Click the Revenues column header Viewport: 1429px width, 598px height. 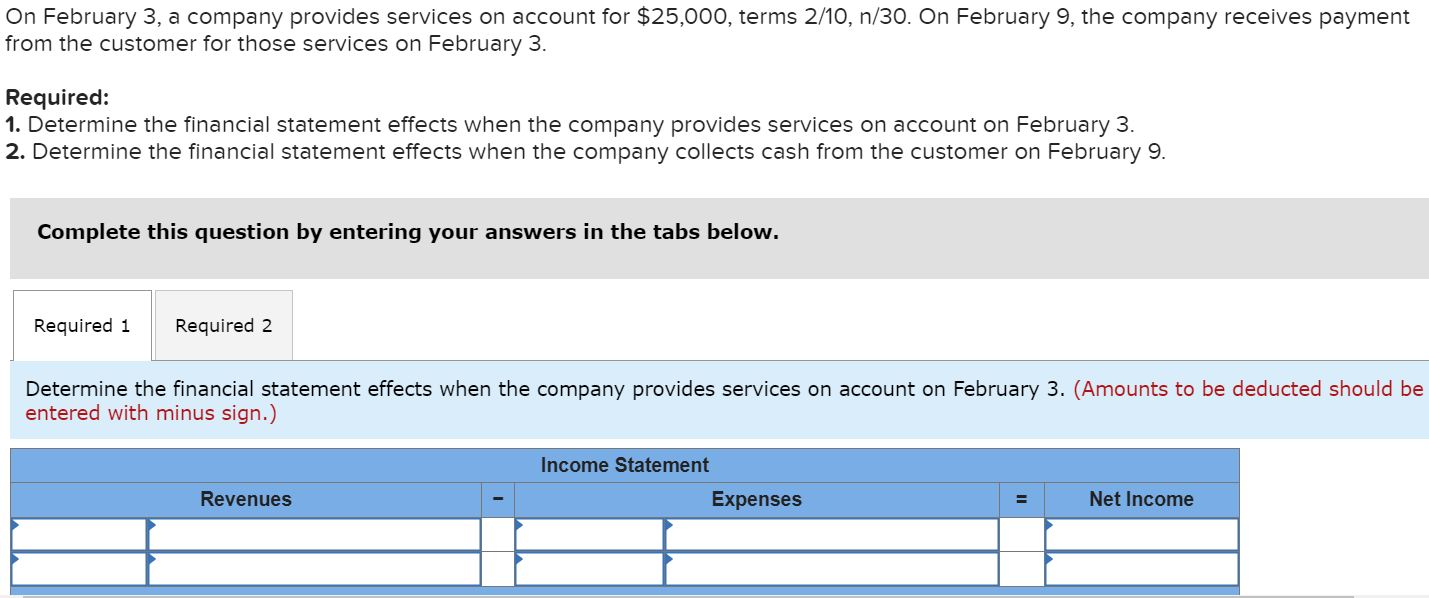(245, 499)
